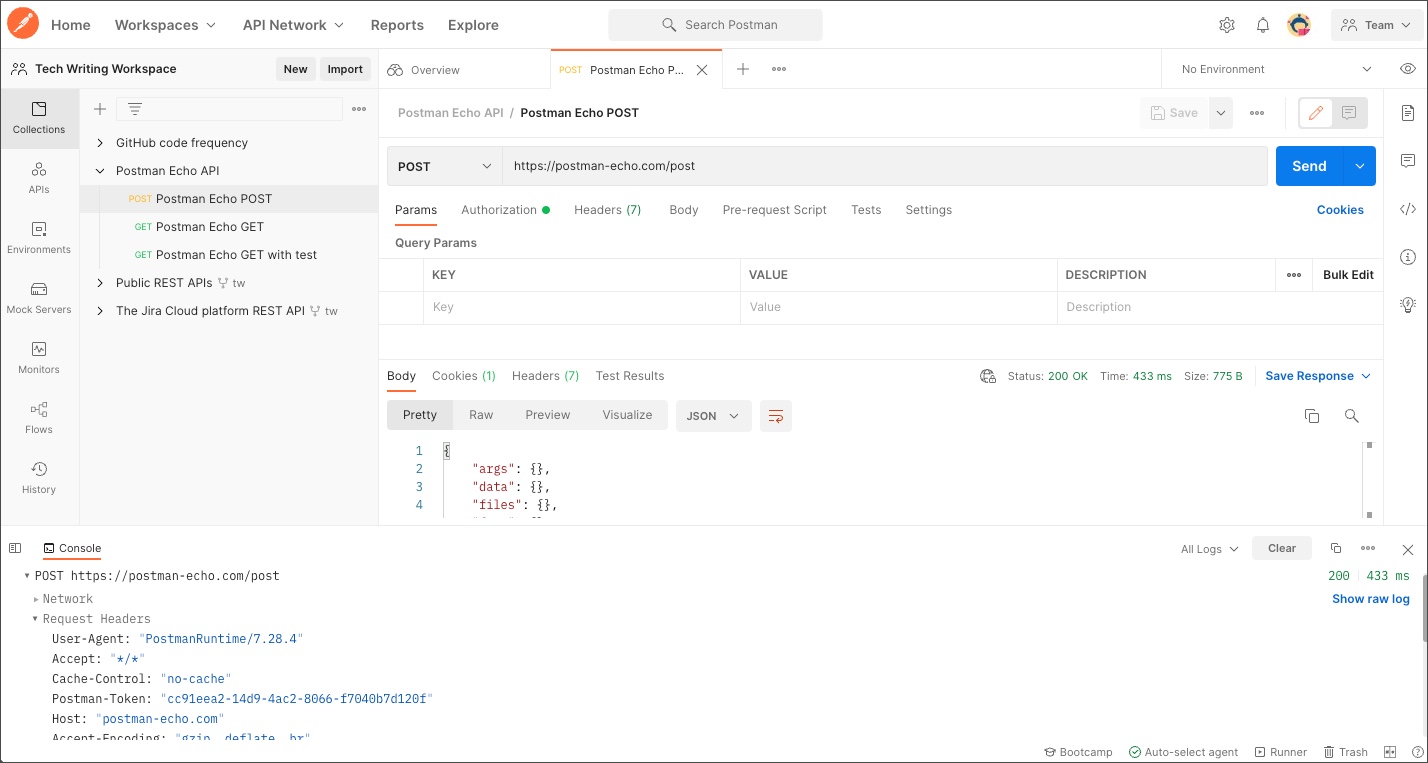Open the notifications bell icon

[x=1263, y=25]
